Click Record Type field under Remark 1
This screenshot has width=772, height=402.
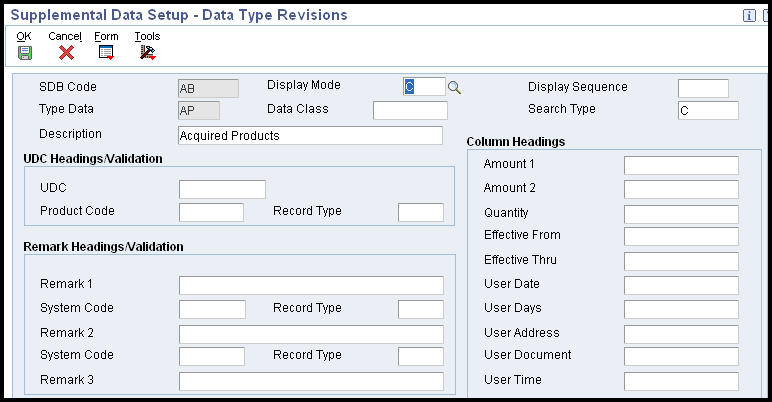[420, 309]
